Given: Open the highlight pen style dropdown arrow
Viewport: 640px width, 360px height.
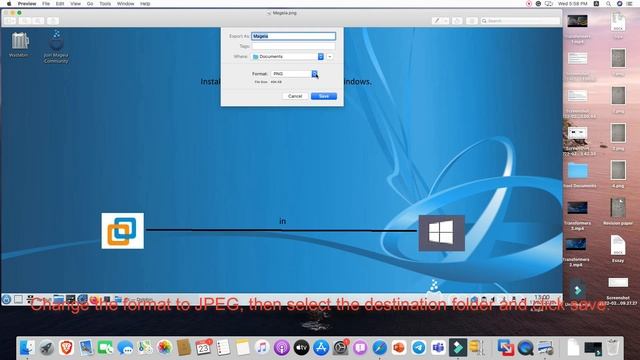Looking at the screenshot, I should pos(446,20).
